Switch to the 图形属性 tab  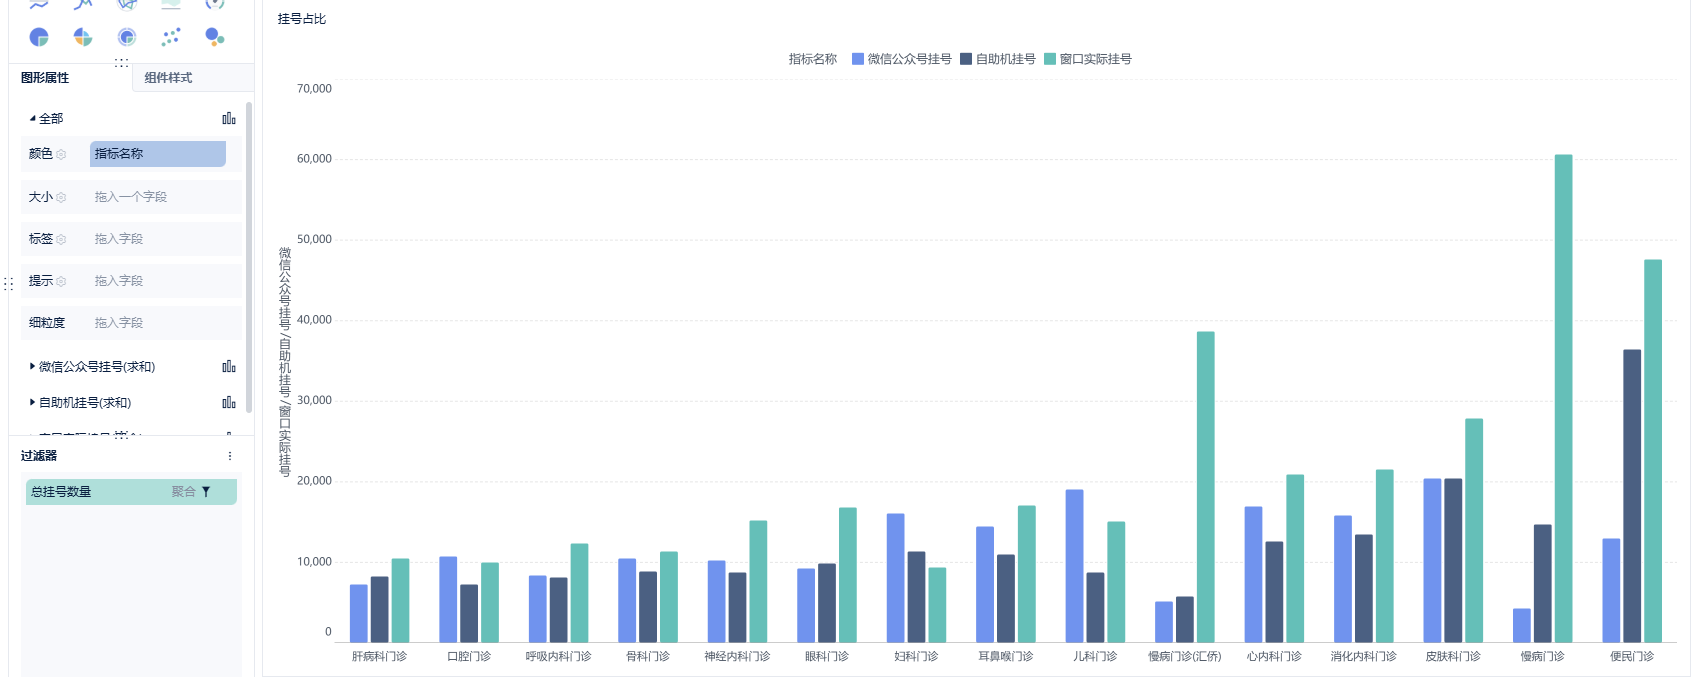(x=45, y=78)
